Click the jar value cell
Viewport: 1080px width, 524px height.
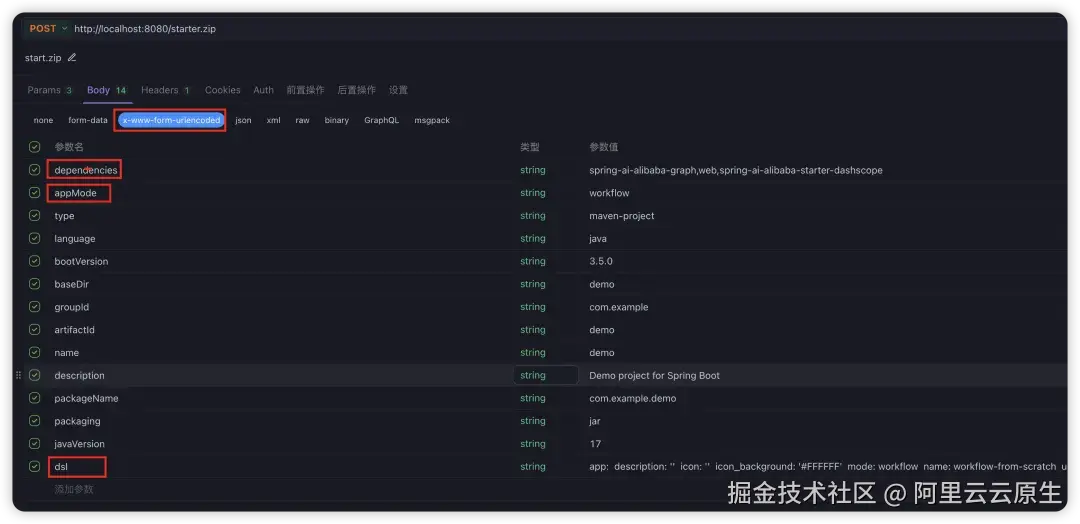(x=594, y=421)
